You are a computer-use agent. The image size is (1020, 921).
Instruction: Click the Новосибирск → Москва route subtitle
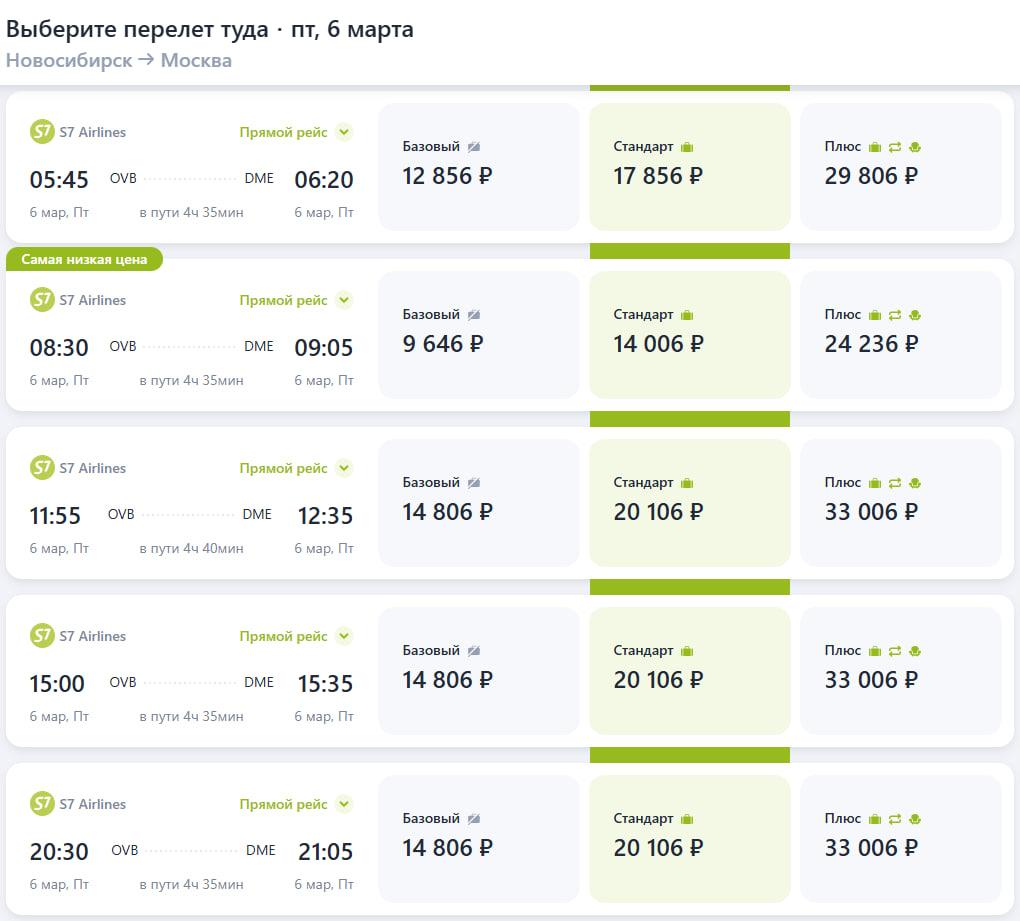click(x=119, y=60)
